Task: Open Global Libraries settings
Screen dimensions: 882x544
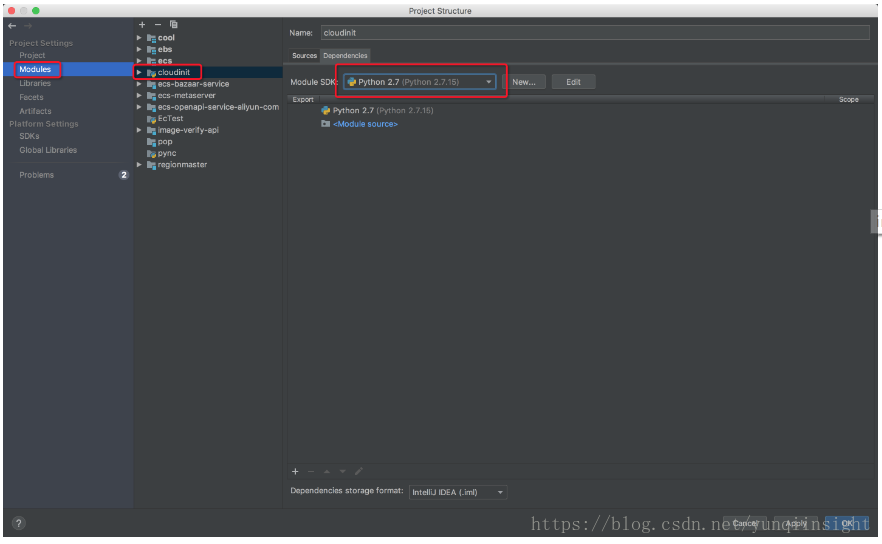Action: 48,150
